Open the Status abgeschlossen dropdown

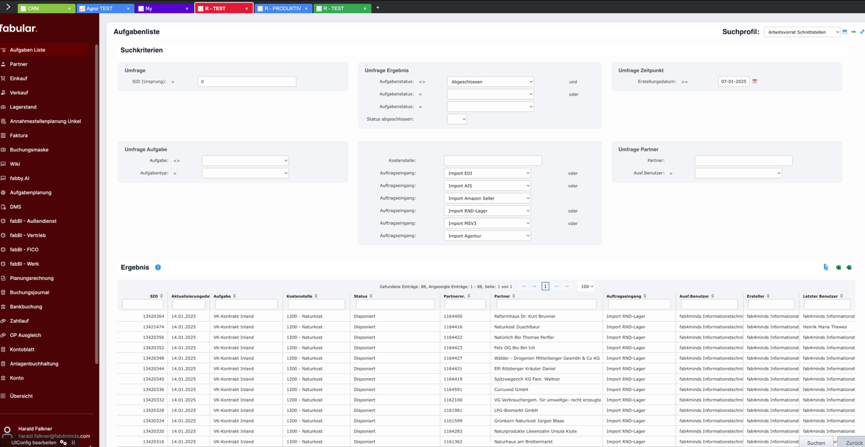tap(457, 119)
